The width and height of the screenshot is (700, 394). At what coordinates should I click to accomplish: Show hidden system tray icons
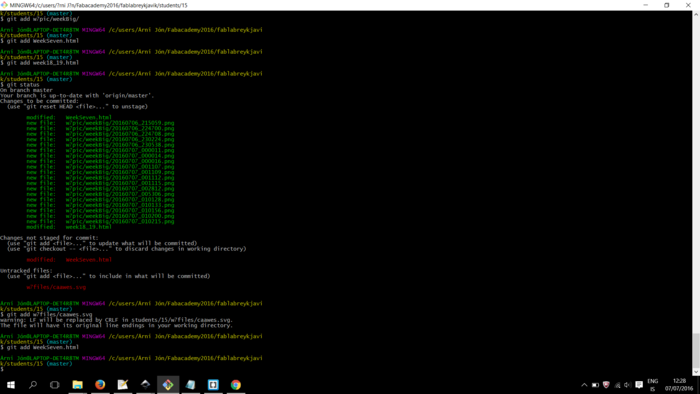tap(584, 385)
